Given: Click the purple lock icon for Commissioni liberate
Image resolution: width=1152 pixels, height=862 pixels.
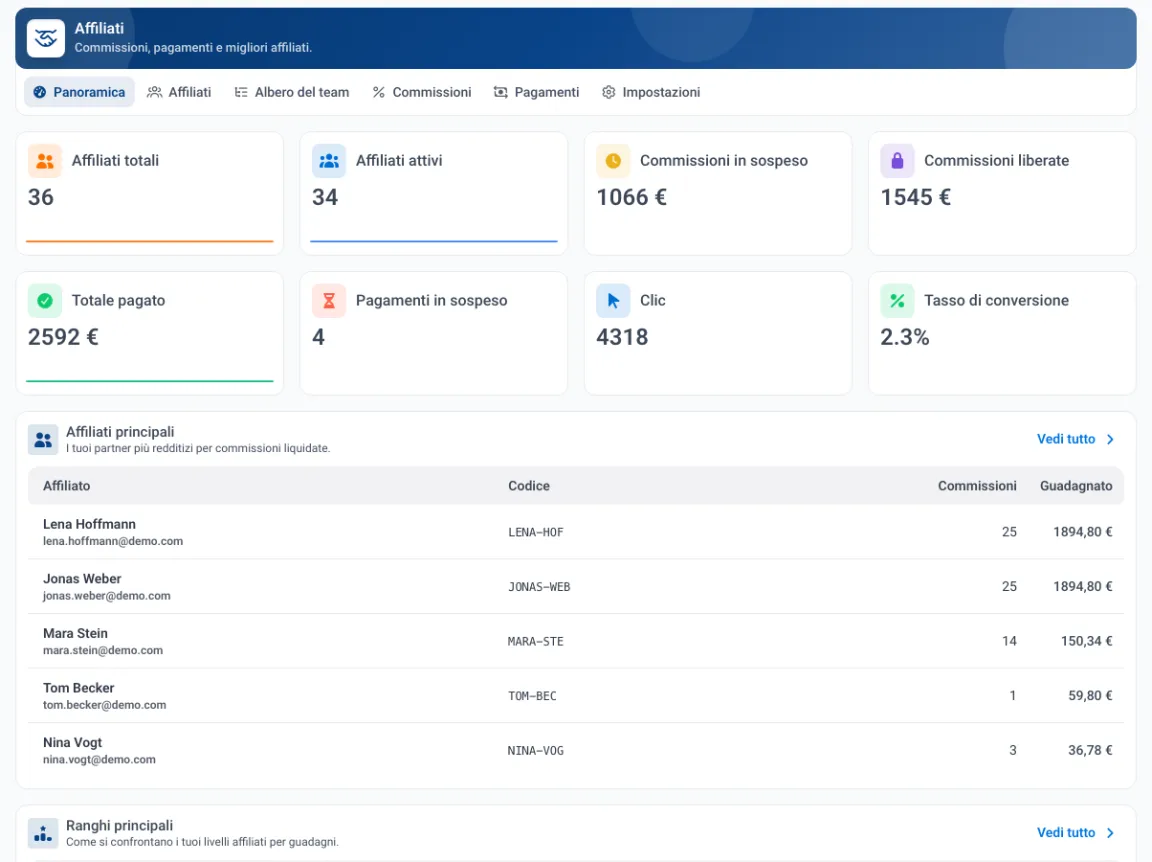Looking at the screenshot, I should pyautogui.click(x=897, y=161).
